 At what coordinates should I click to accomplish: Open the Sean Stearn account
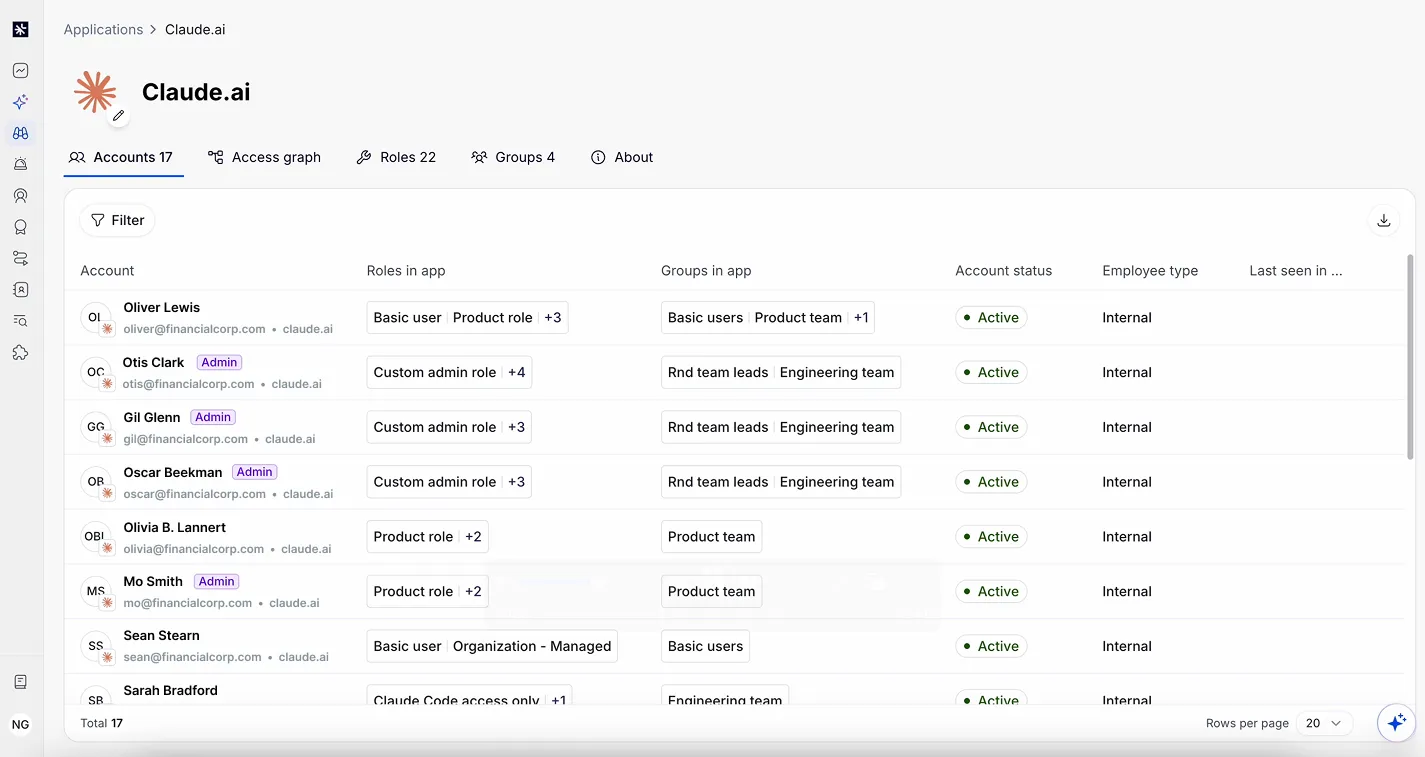tap(161, 636)
